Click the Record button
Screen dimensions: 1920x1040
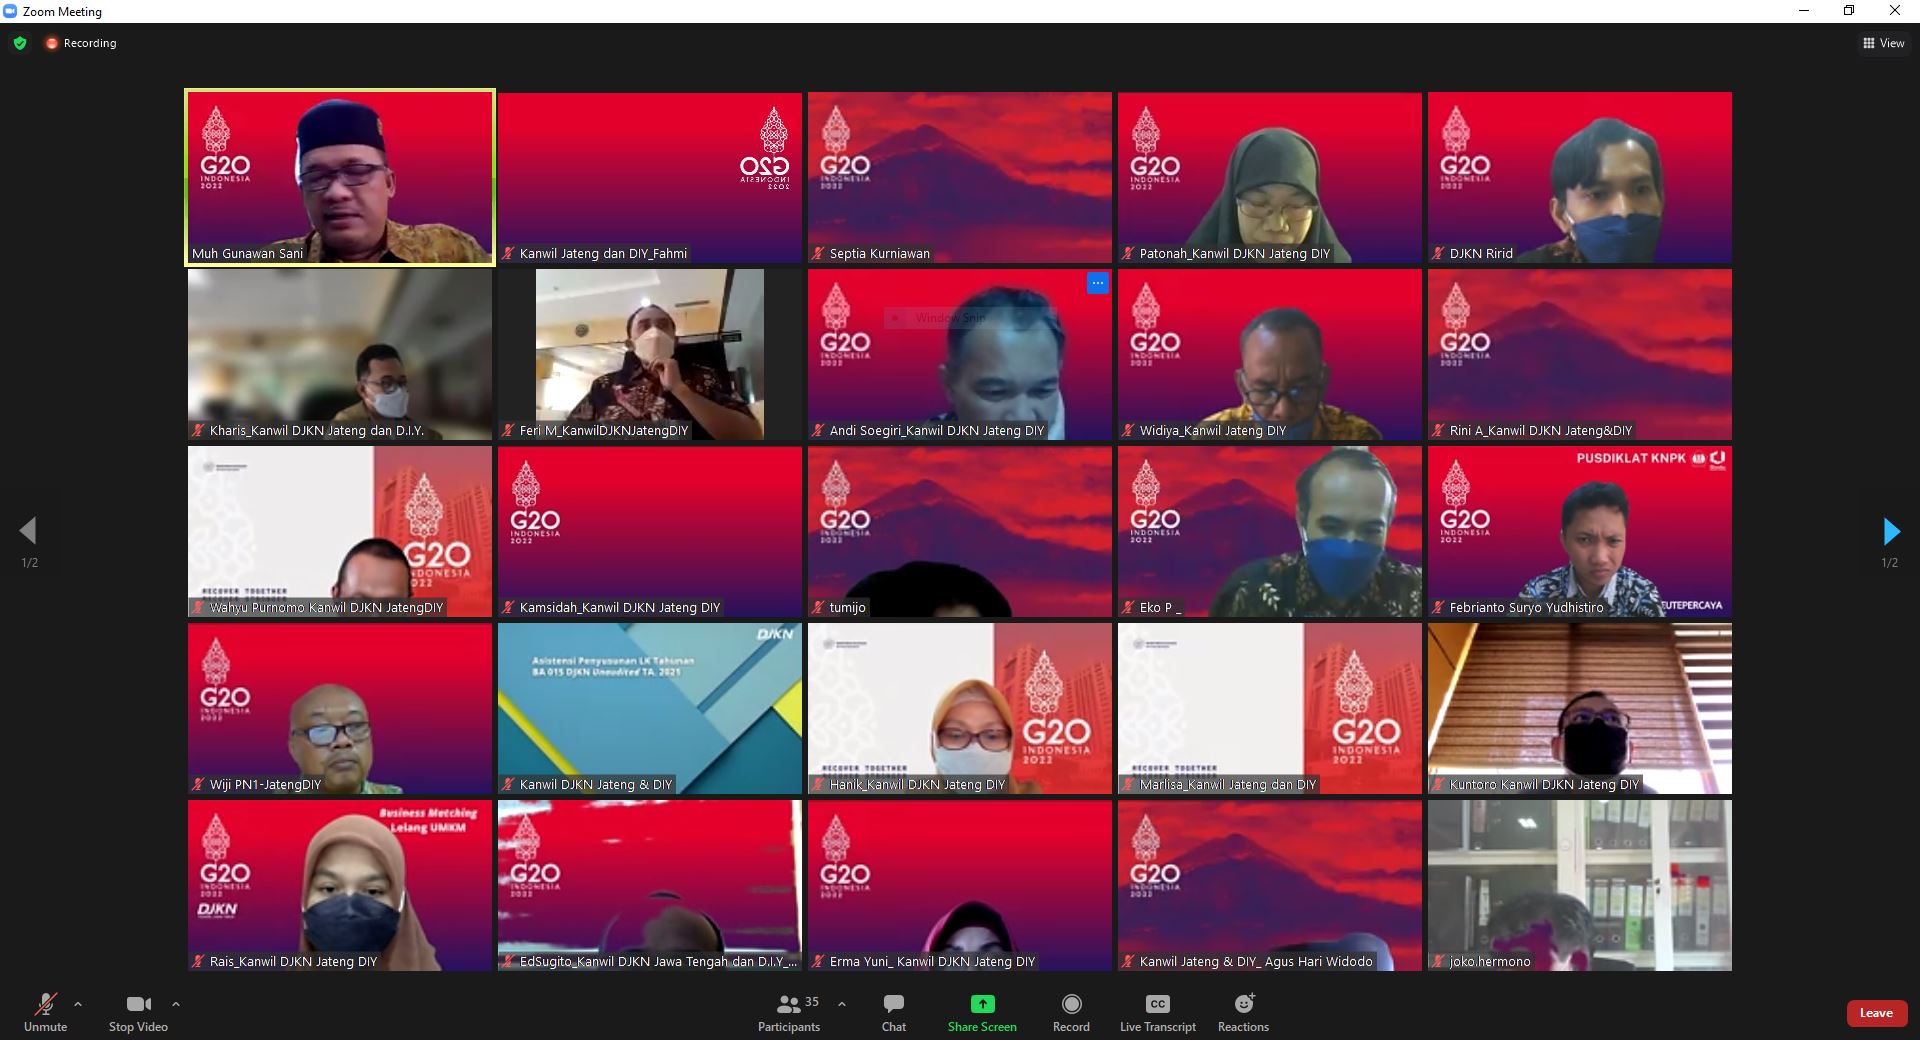(x=1071, y=1011)
